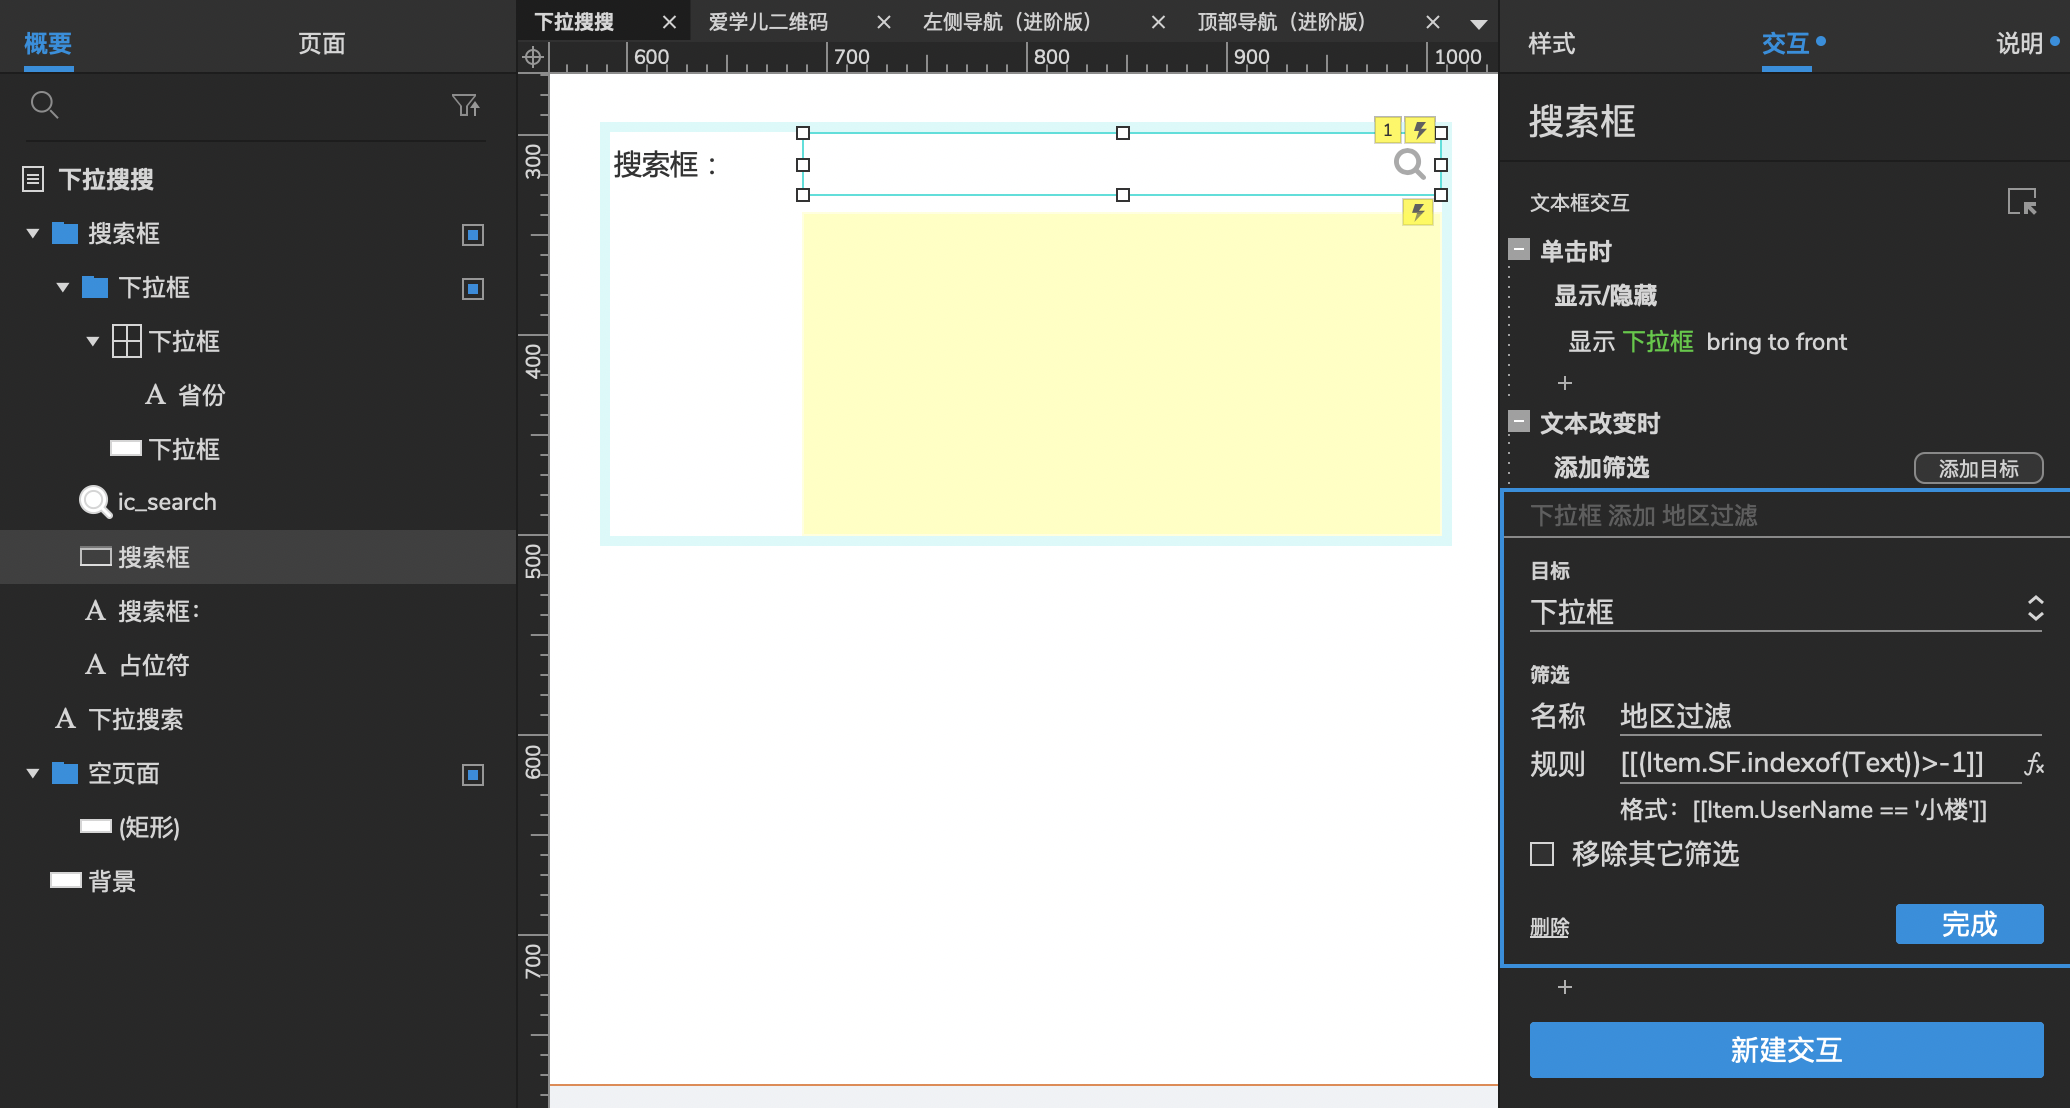This screenshot has width=2070, height=1108.
Task: Click the magnifier icon inside canvas search box
Action: coord(1409,163)
